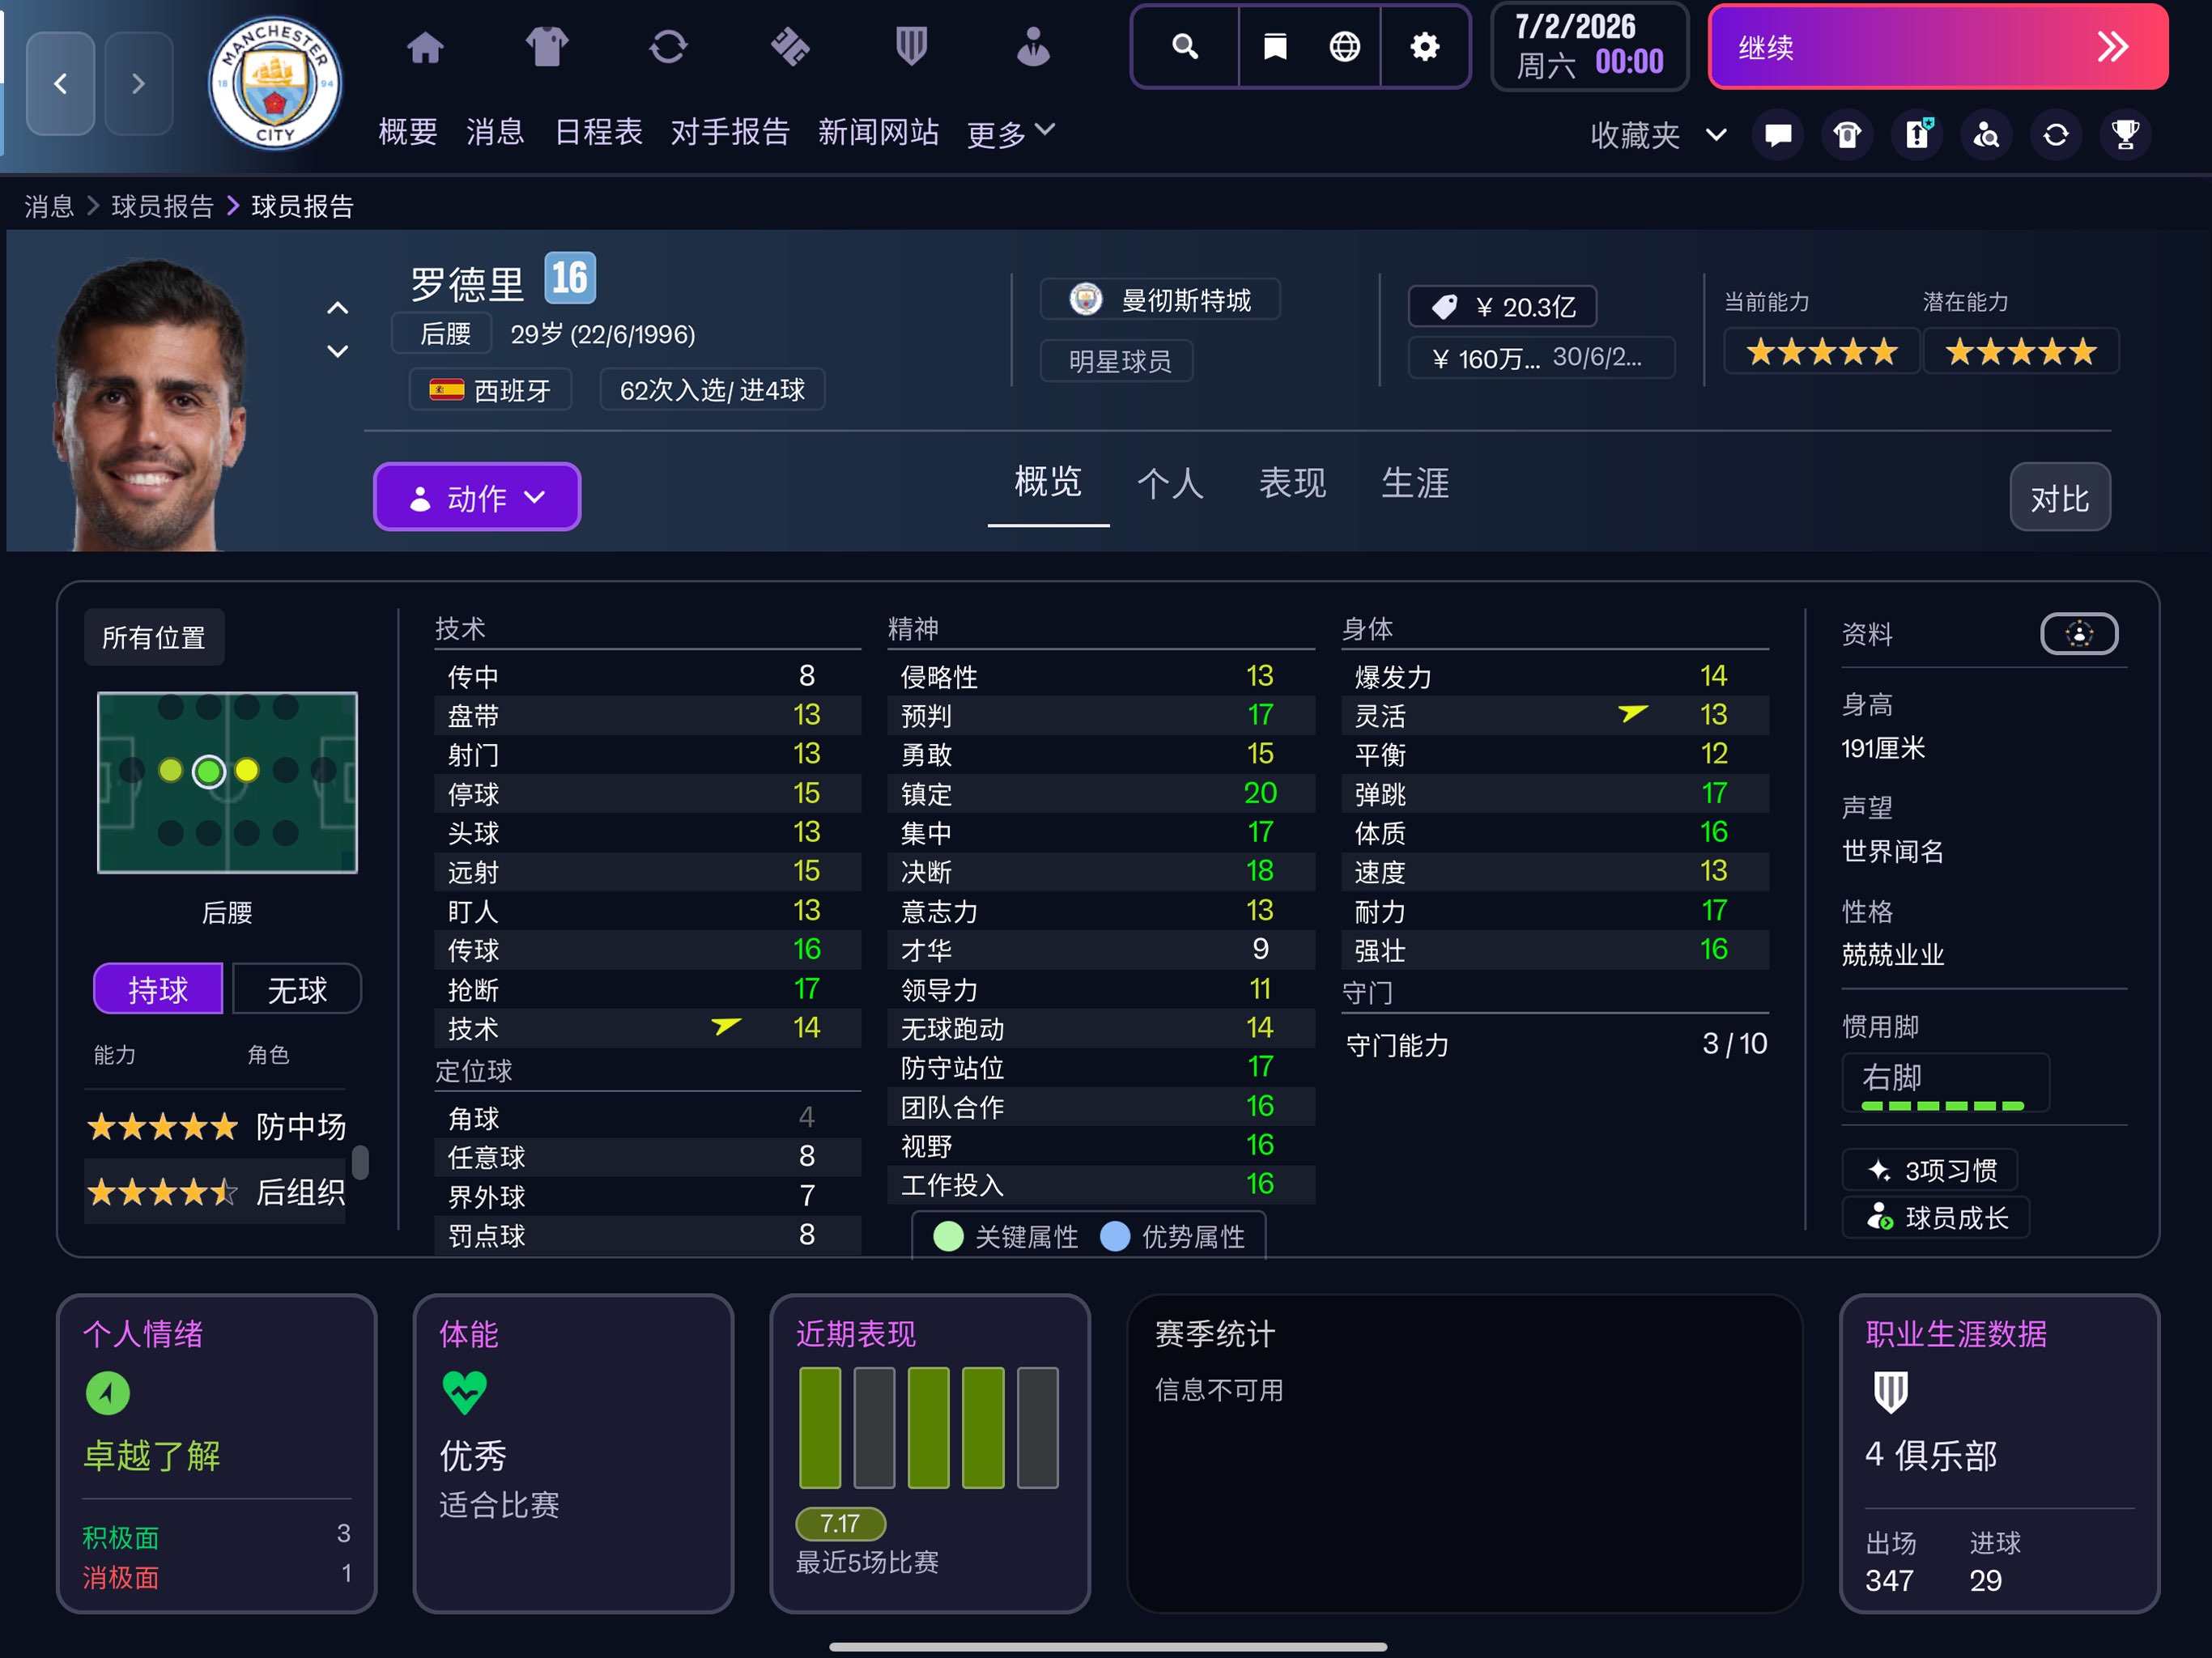
Task: Click the 潜在能力 star rating
Action: (x=2020, y=352)
